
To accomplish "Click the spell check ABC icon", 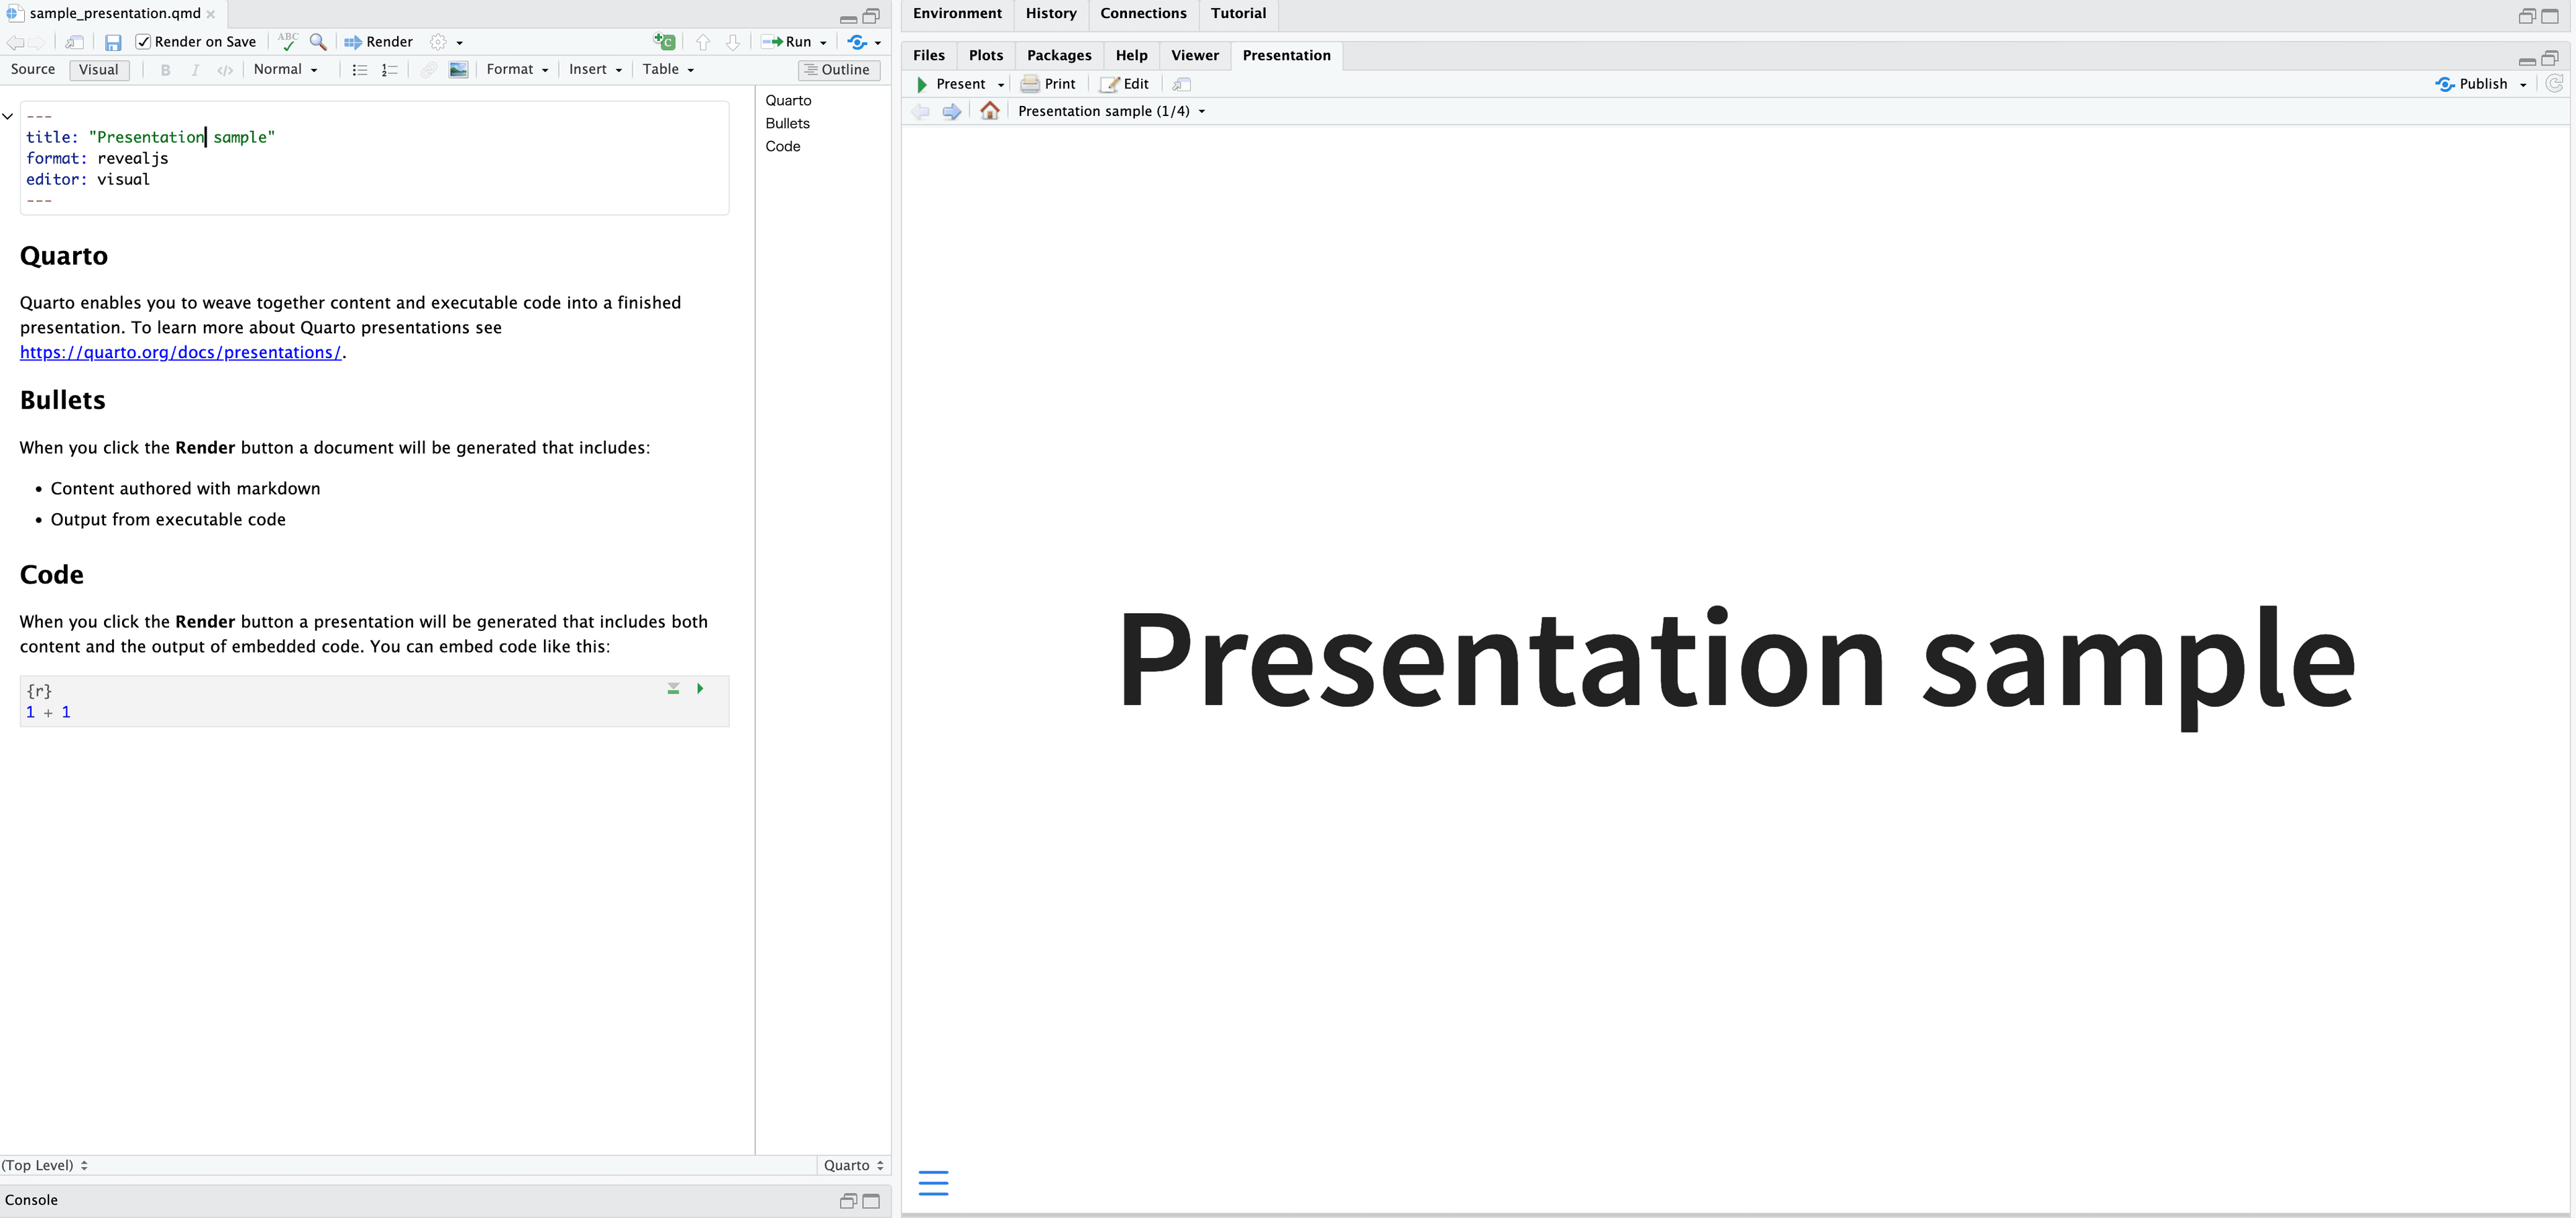I will pyautogui.click(x=288, y=42).
